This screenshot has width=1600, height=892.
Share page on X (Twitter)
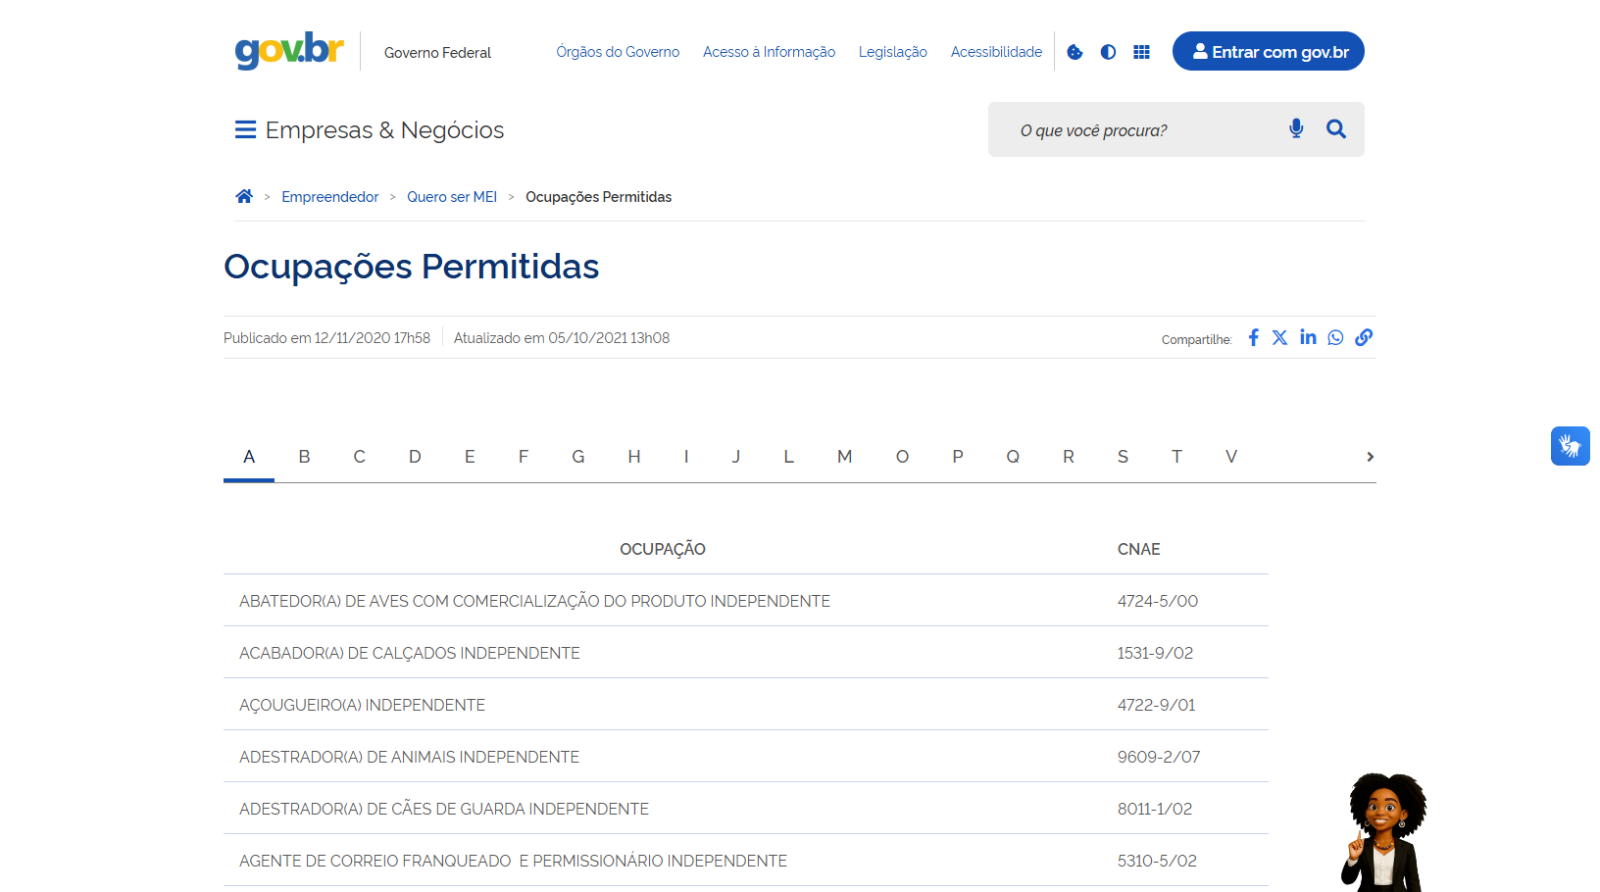pos(1280,338)
